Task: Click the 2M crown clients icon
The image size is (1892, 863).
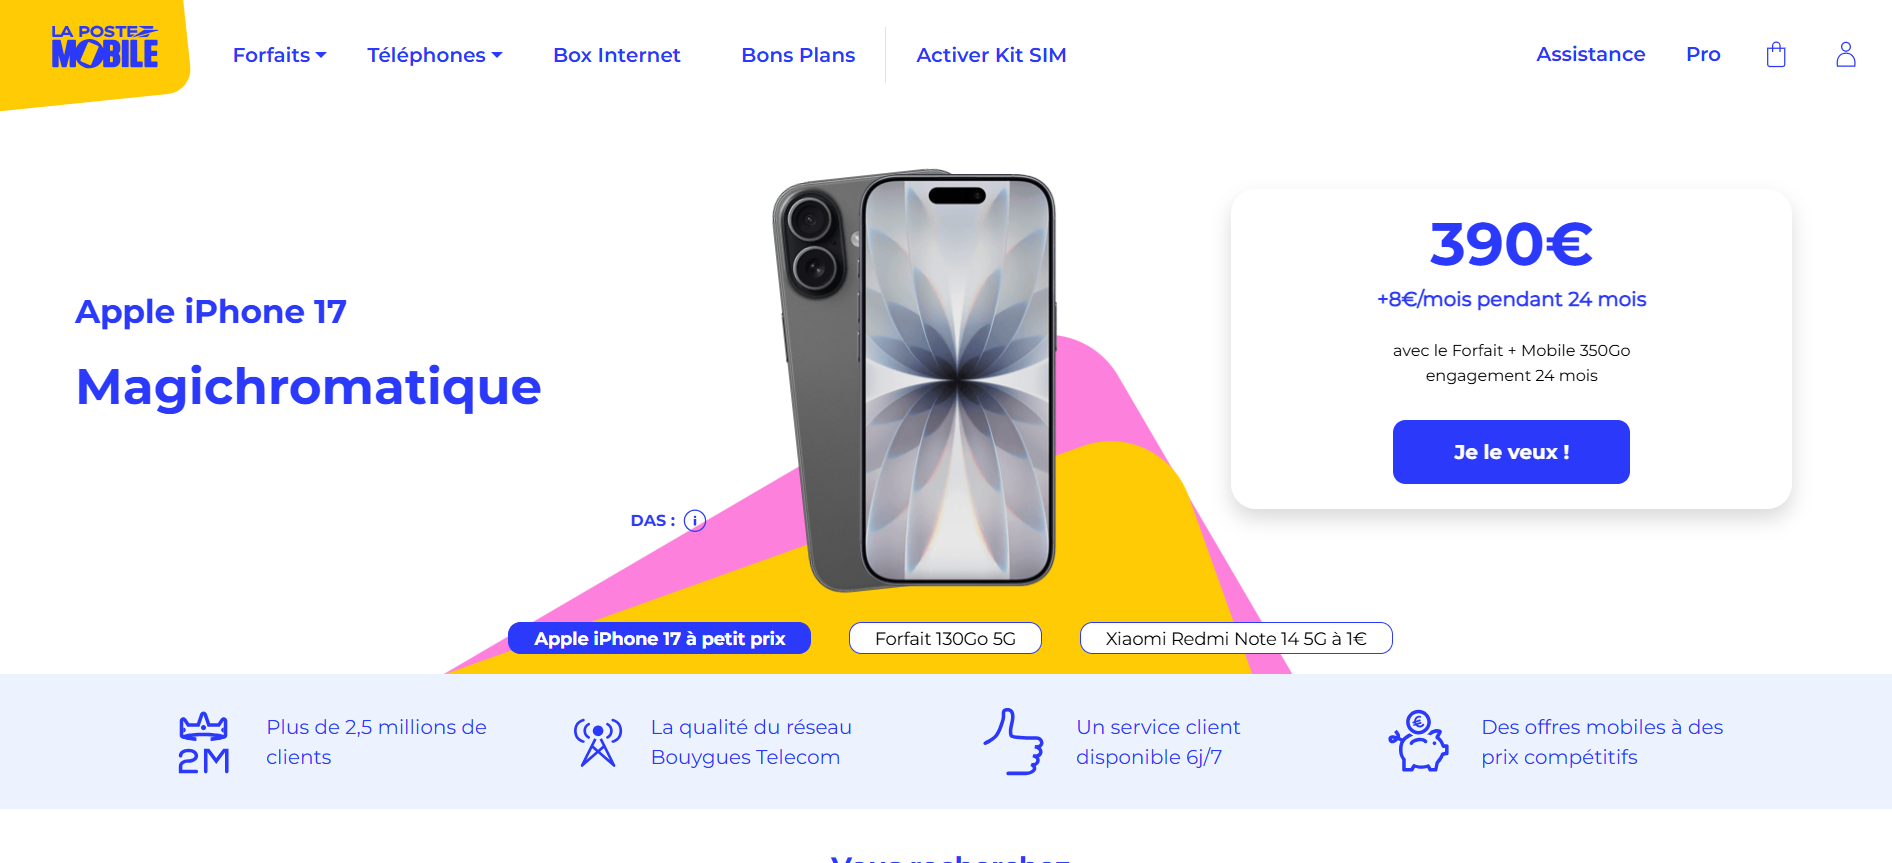Action: coord(204,743)
